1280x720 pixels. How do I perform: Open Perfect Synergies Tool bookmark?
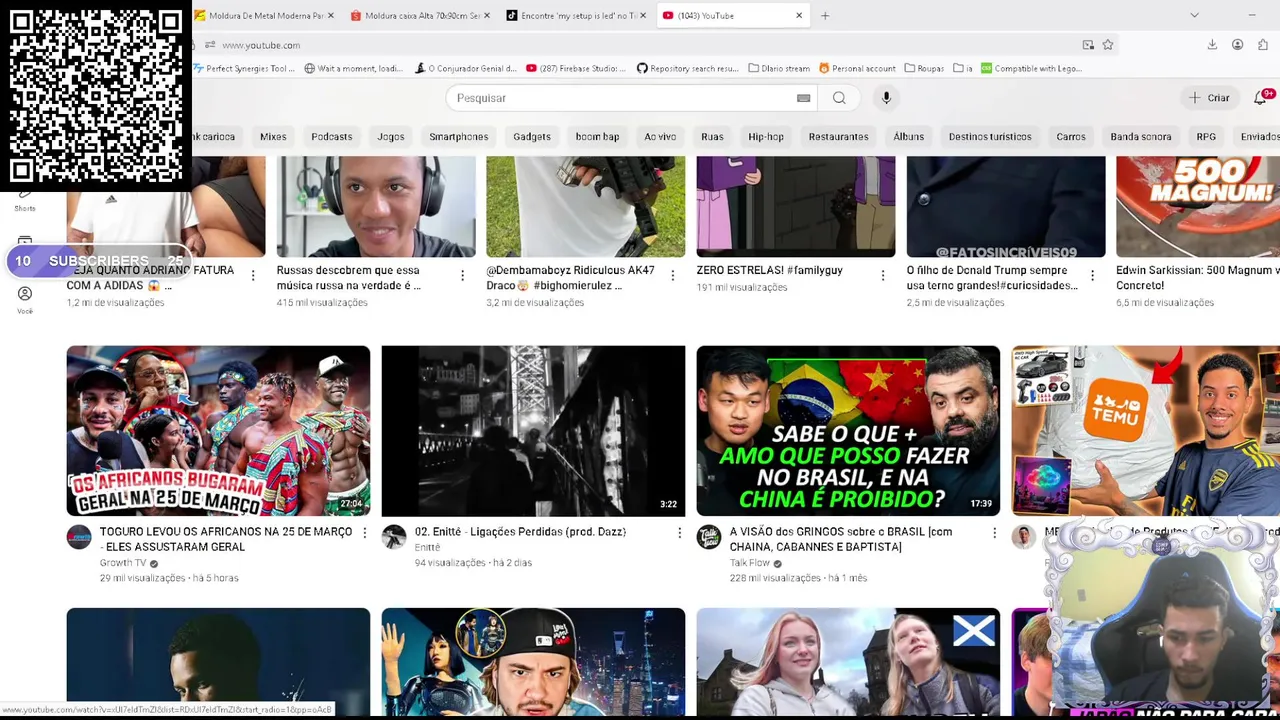pyautogui.click(x=244, y=69)
